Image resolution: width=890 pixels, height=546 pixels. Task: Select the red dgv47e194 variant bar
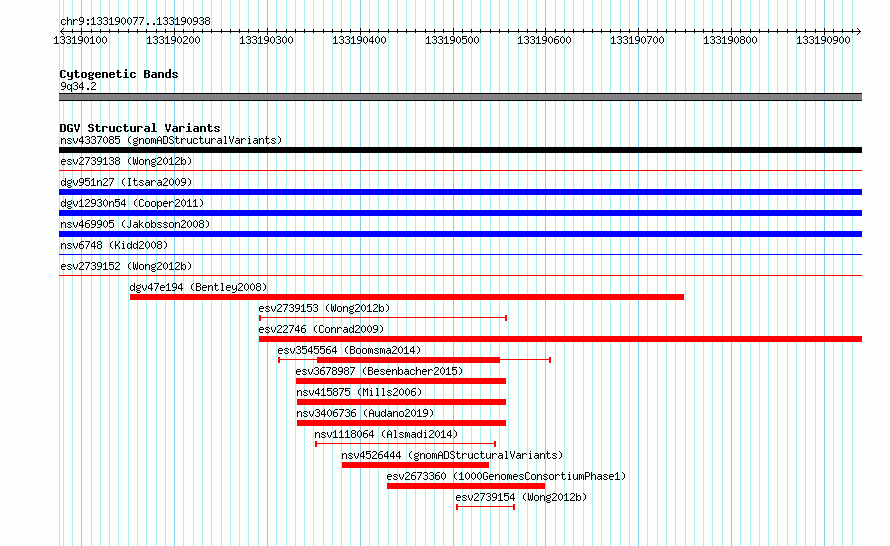coord(407,297)
